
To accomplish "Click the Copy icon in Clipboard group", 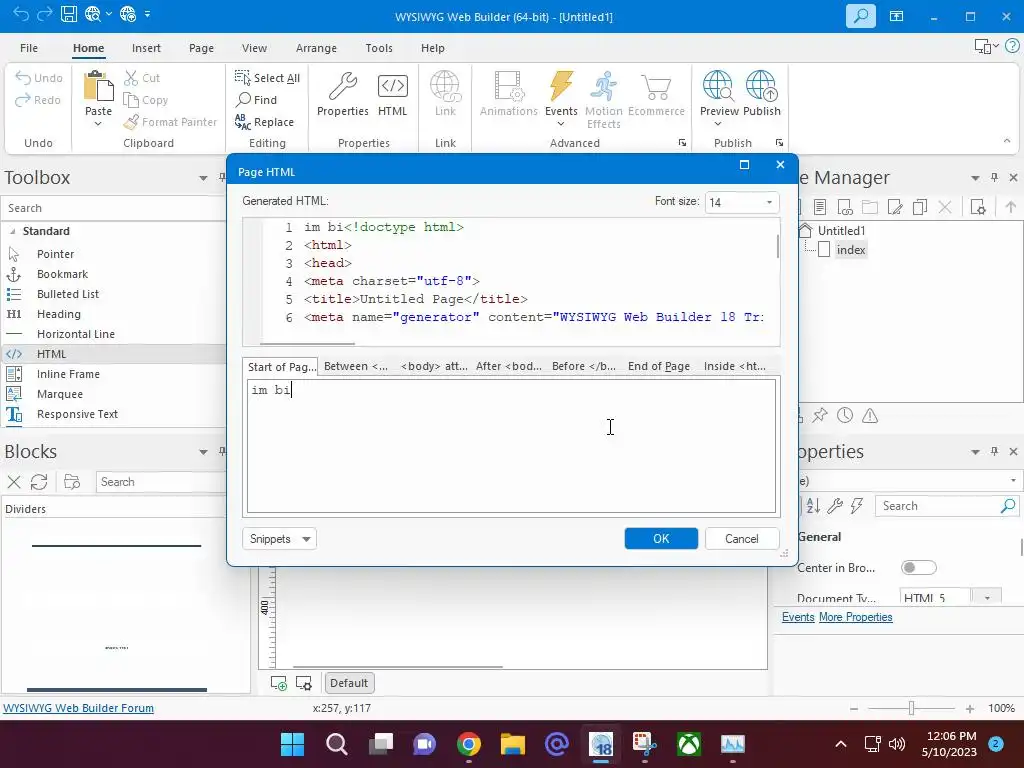I will tap(131, 100).
